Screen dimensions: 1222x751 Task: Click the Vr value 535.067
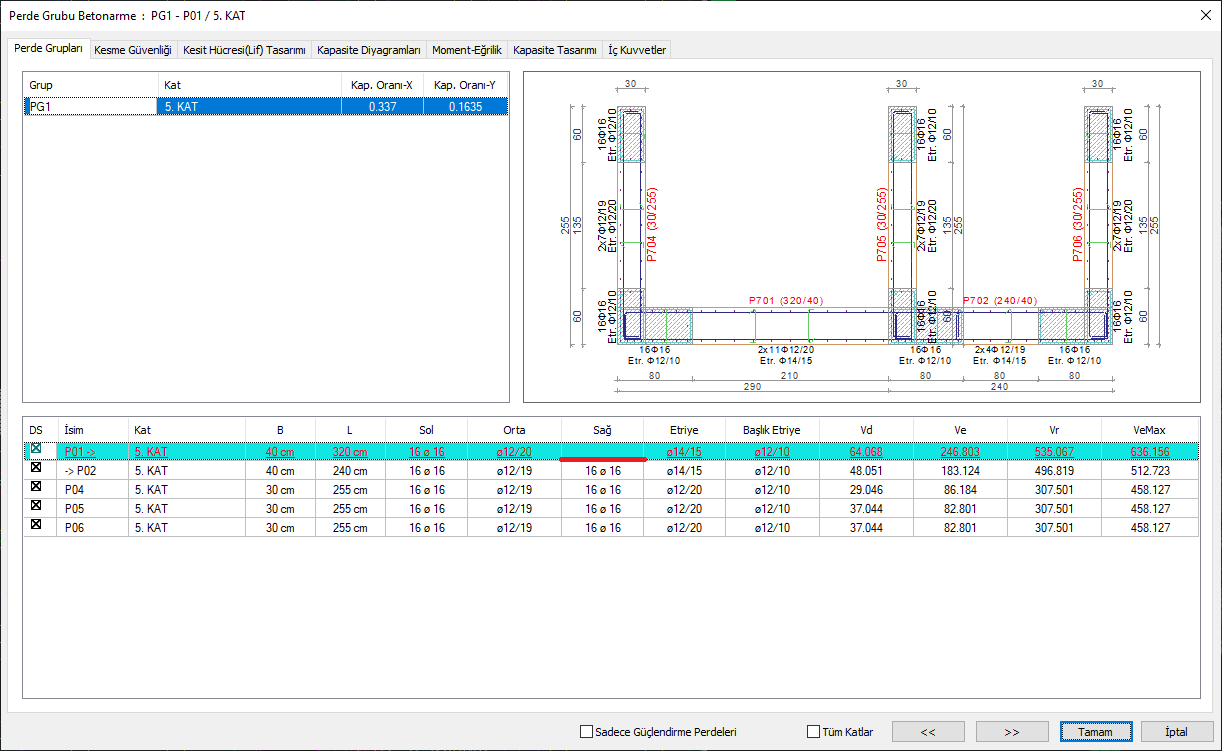pos(1054,452)
